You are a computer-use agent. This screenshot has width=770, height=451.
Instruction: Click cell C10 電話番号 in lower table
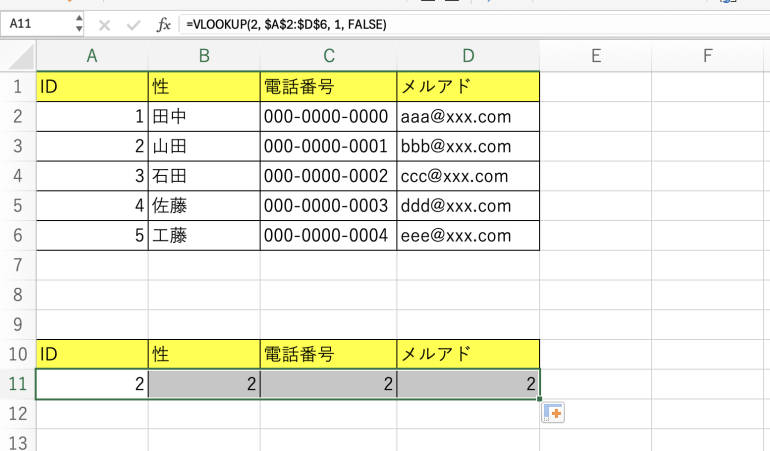pos(329,354)
